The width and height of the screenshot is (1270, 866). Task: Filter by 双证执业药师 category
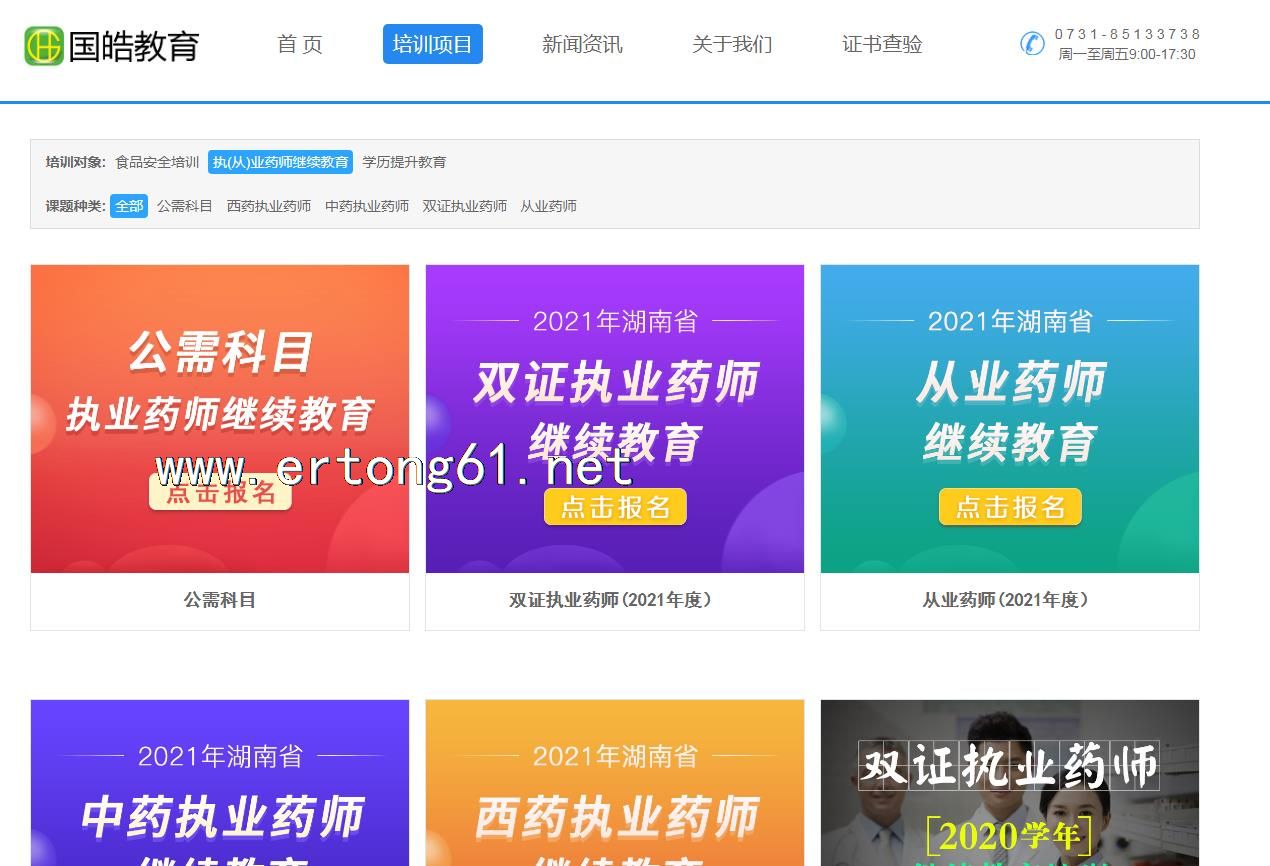point(464,206)
